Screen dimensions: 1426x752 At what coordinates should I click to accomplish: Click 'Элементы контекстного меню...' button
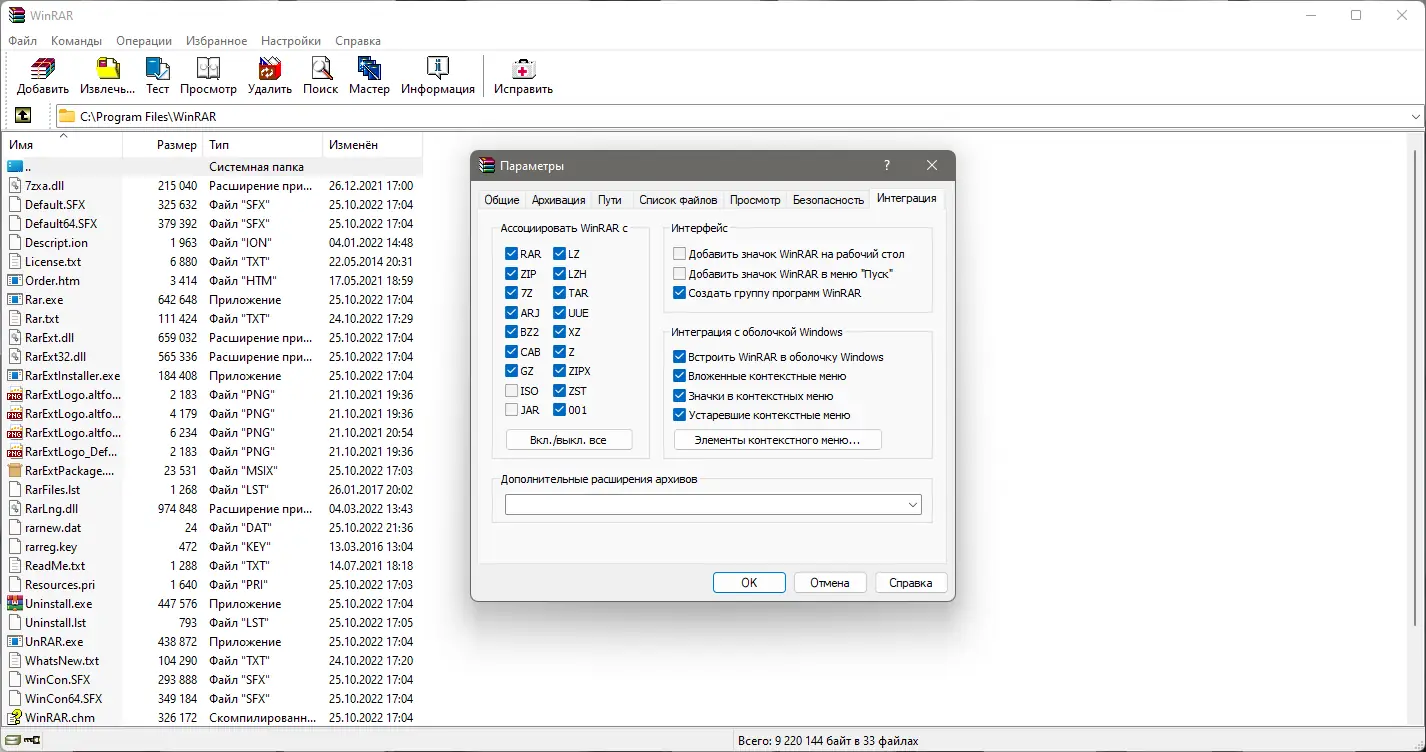[x=778, y=440]
